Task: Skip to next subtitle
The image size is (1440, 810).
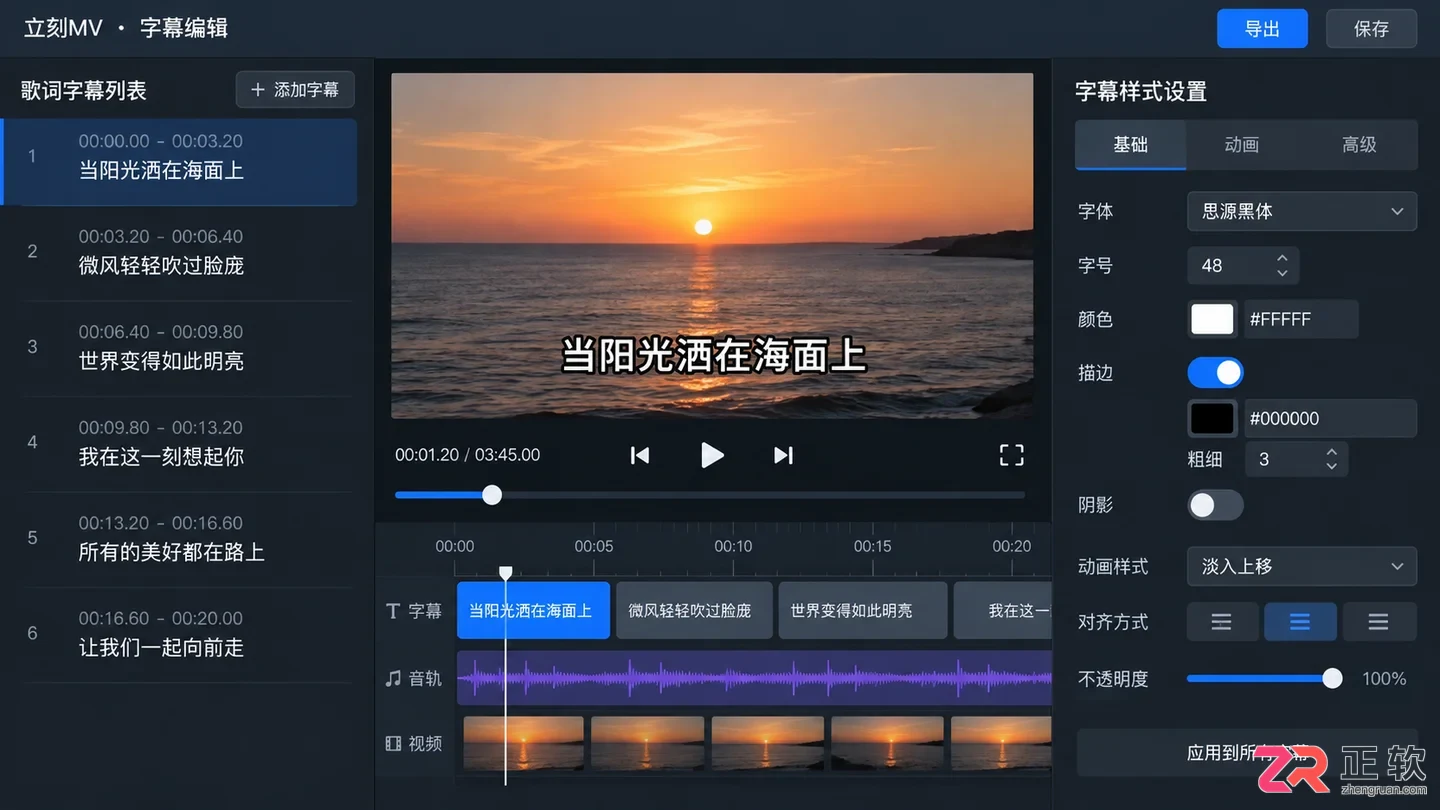Action: 783,455
